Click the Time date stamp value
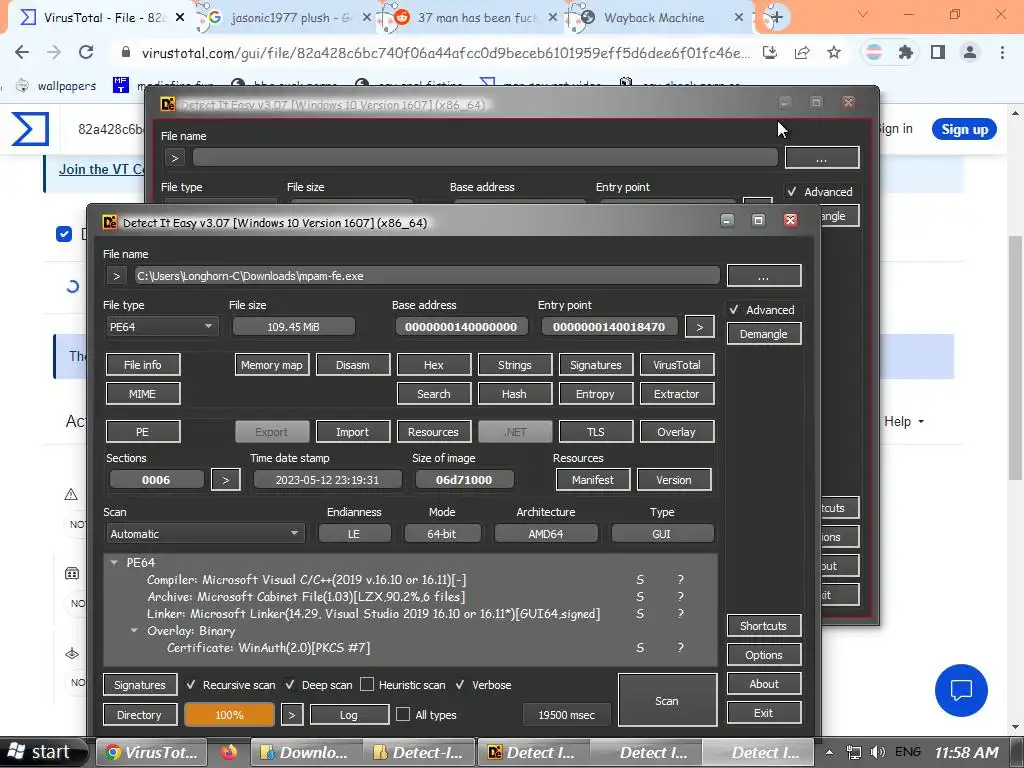The height and width of the screenshot is (768, 1024). [327, 479]
